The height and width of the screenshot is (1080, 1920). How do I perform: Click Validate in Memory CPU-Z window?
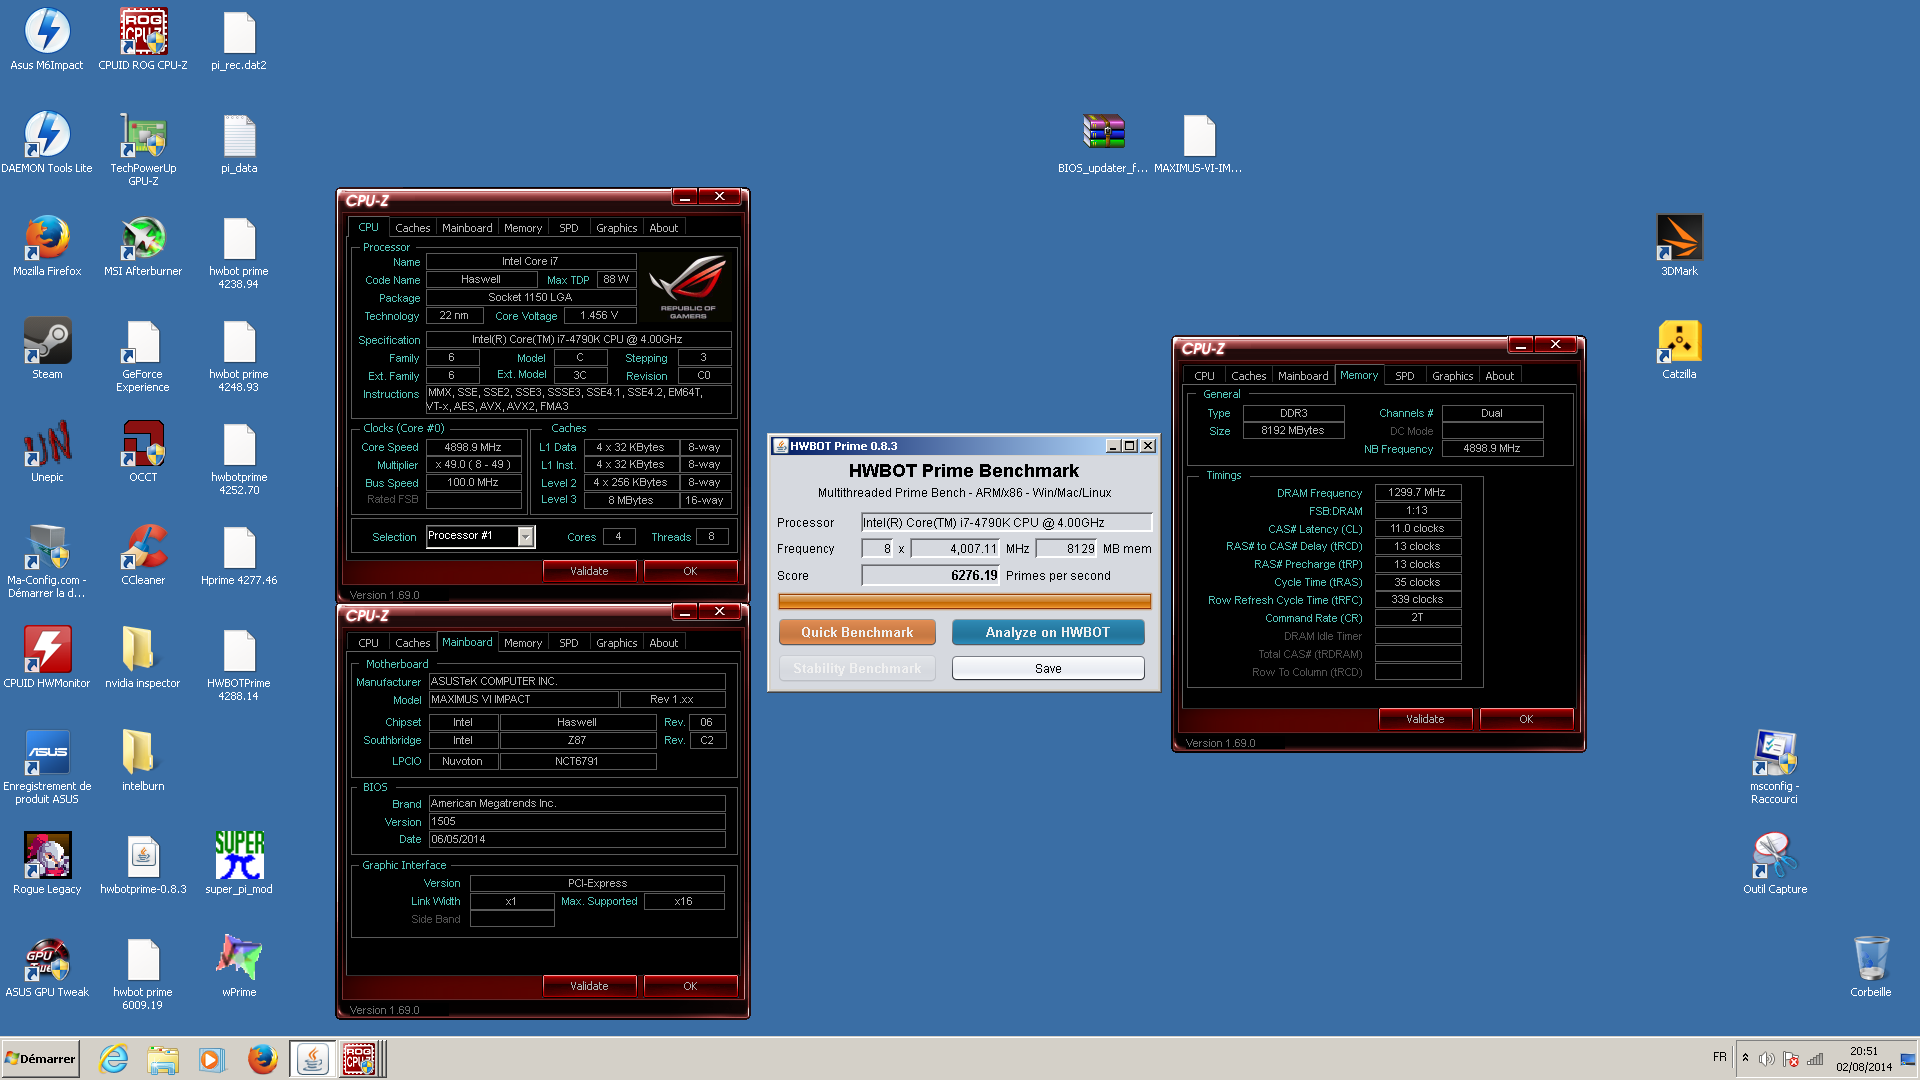point(1425,719)
